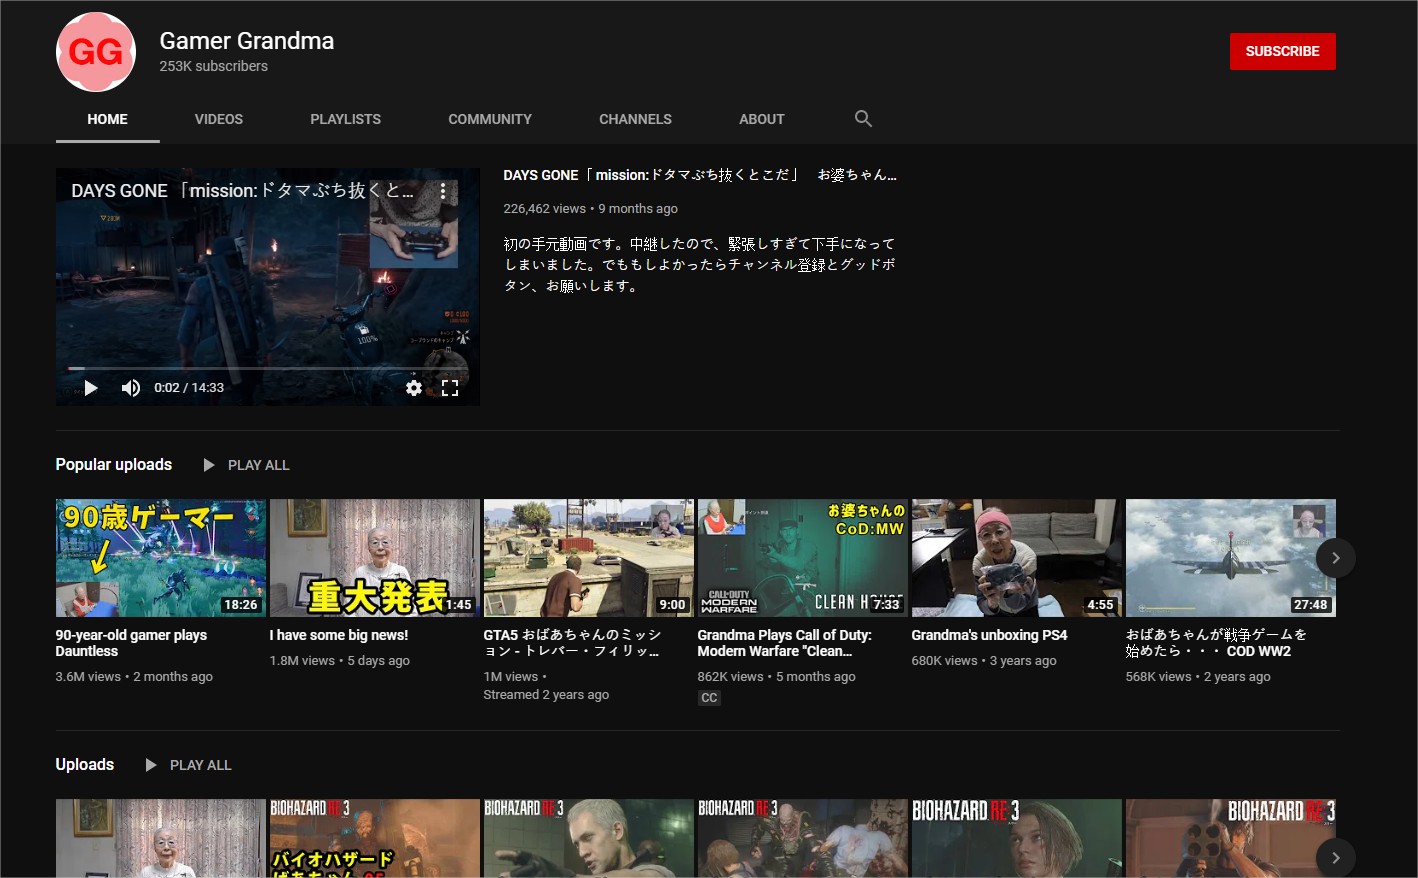Click the Gamer Grandma channel name

247,41
